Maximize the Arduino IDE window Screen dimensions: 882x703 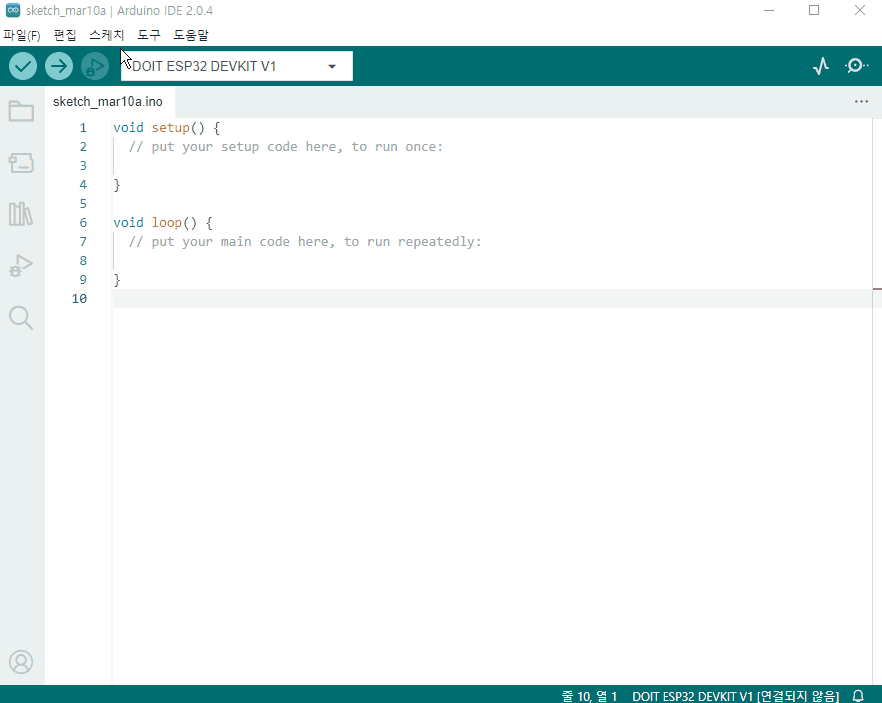(x=814, y=10)
